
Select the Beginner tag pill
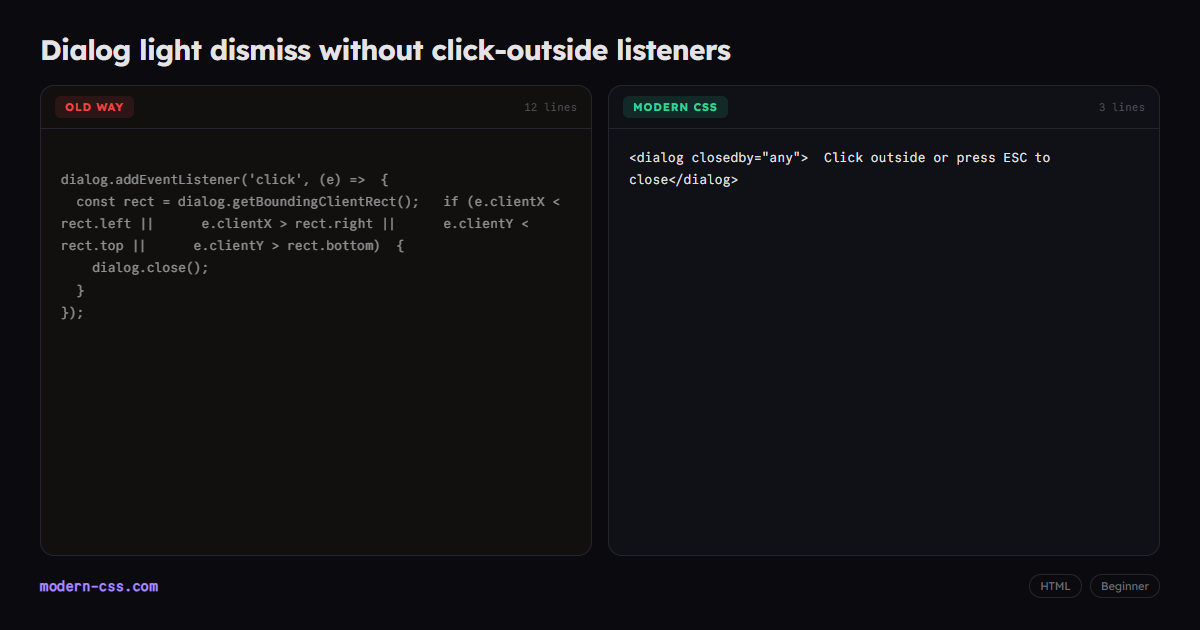(x=1125, y=586)
